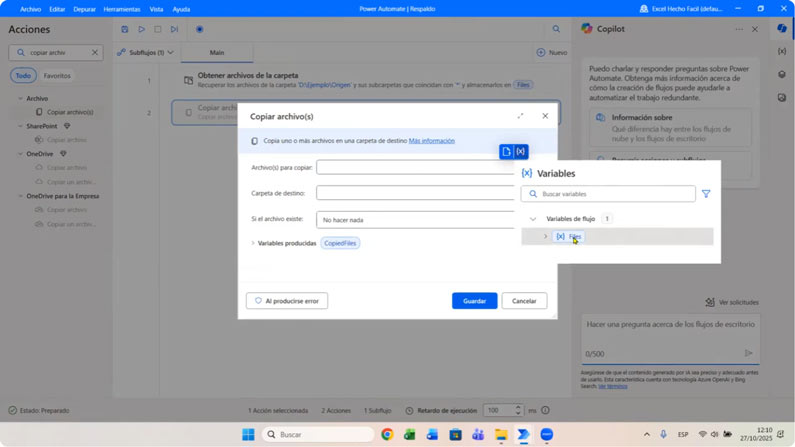Expand Variables producidas section
Image resolution: width=795 pixels, height=447 pixels.
coord(253,243)
